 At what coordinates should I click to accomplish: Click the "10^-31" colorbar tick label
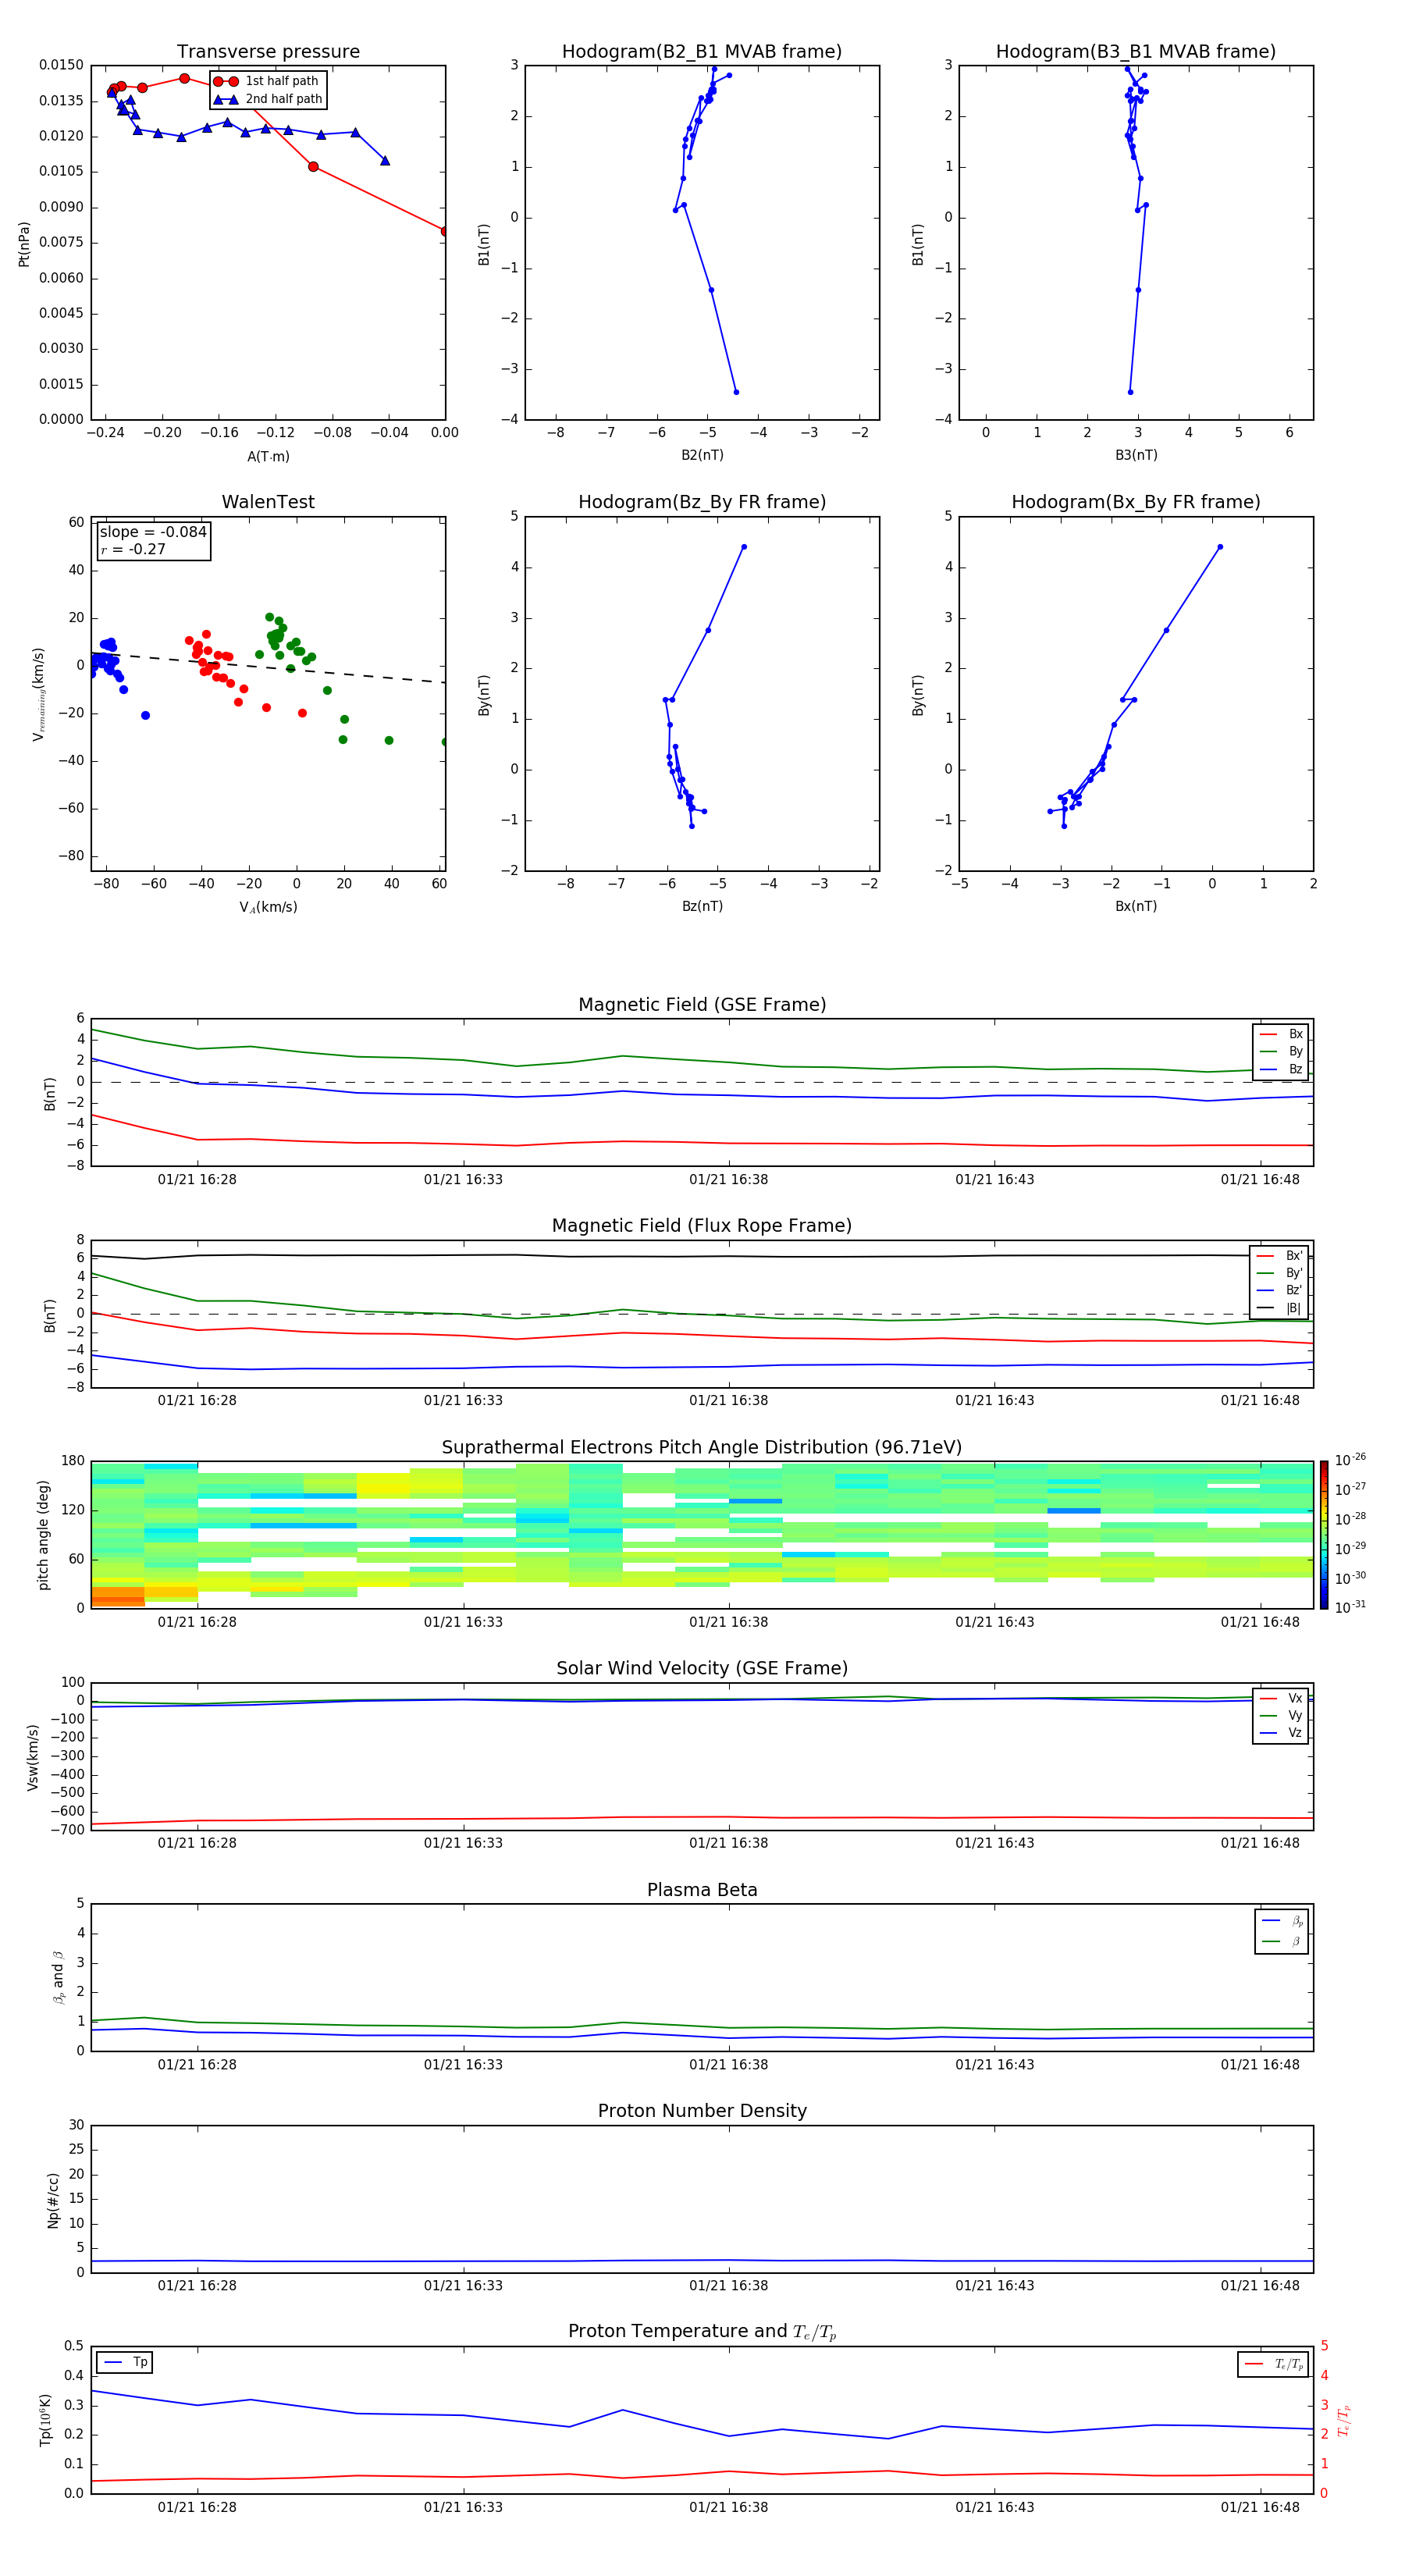click(x=1350, y=1607)
